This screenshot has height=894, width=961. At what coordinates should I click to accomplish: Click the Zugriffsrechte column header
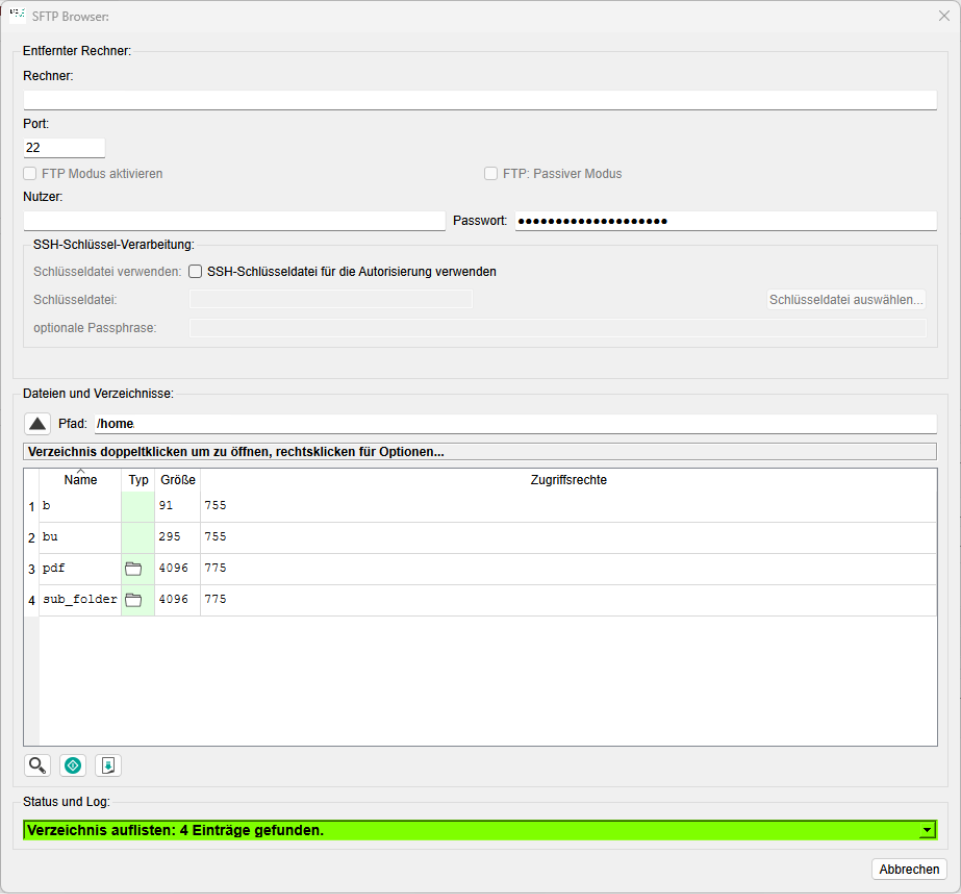569,480
